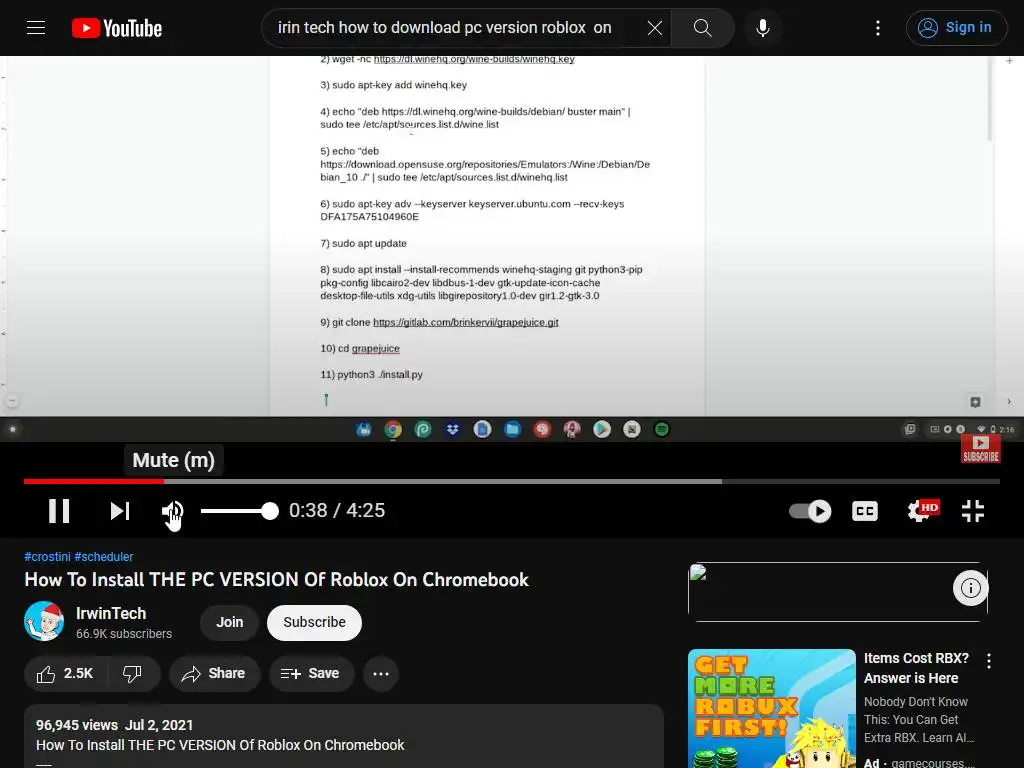The height and width of the screenshot is (768, 1024).
Task: Exit full screen mode
Action: pos(972,511)
